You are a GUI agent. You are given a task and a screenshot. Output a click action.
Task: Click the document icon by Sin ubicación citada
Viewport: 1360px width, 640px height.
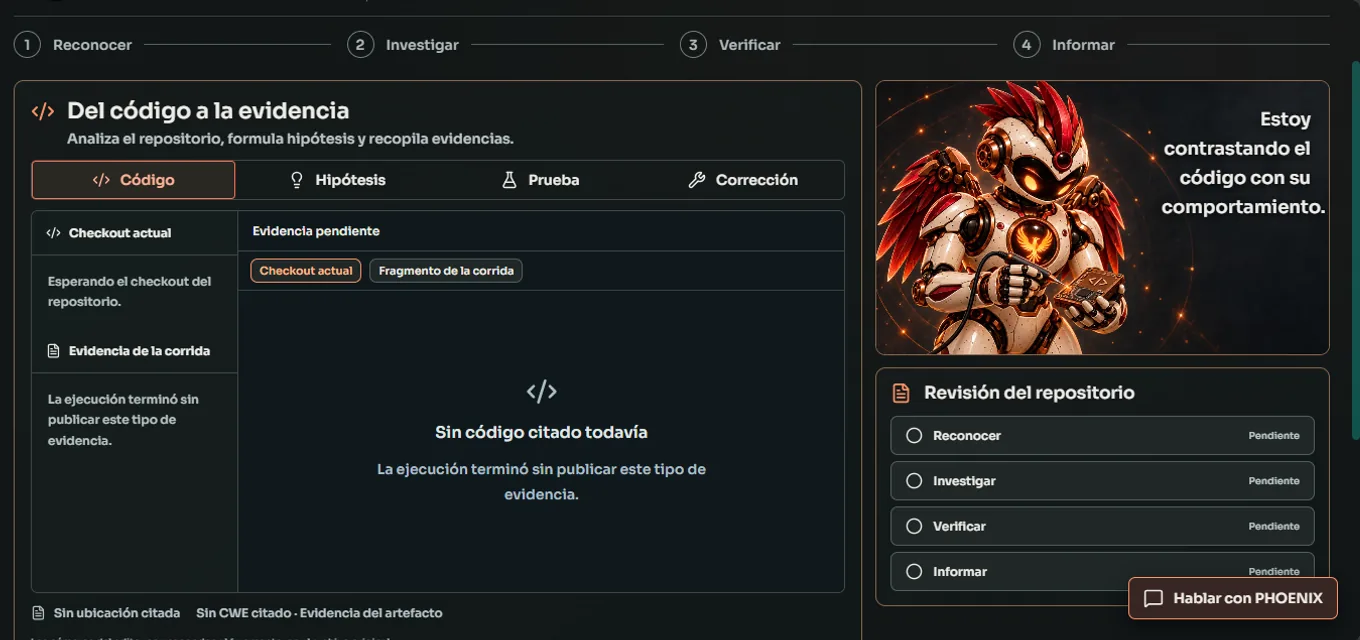(x=38, y=613)
